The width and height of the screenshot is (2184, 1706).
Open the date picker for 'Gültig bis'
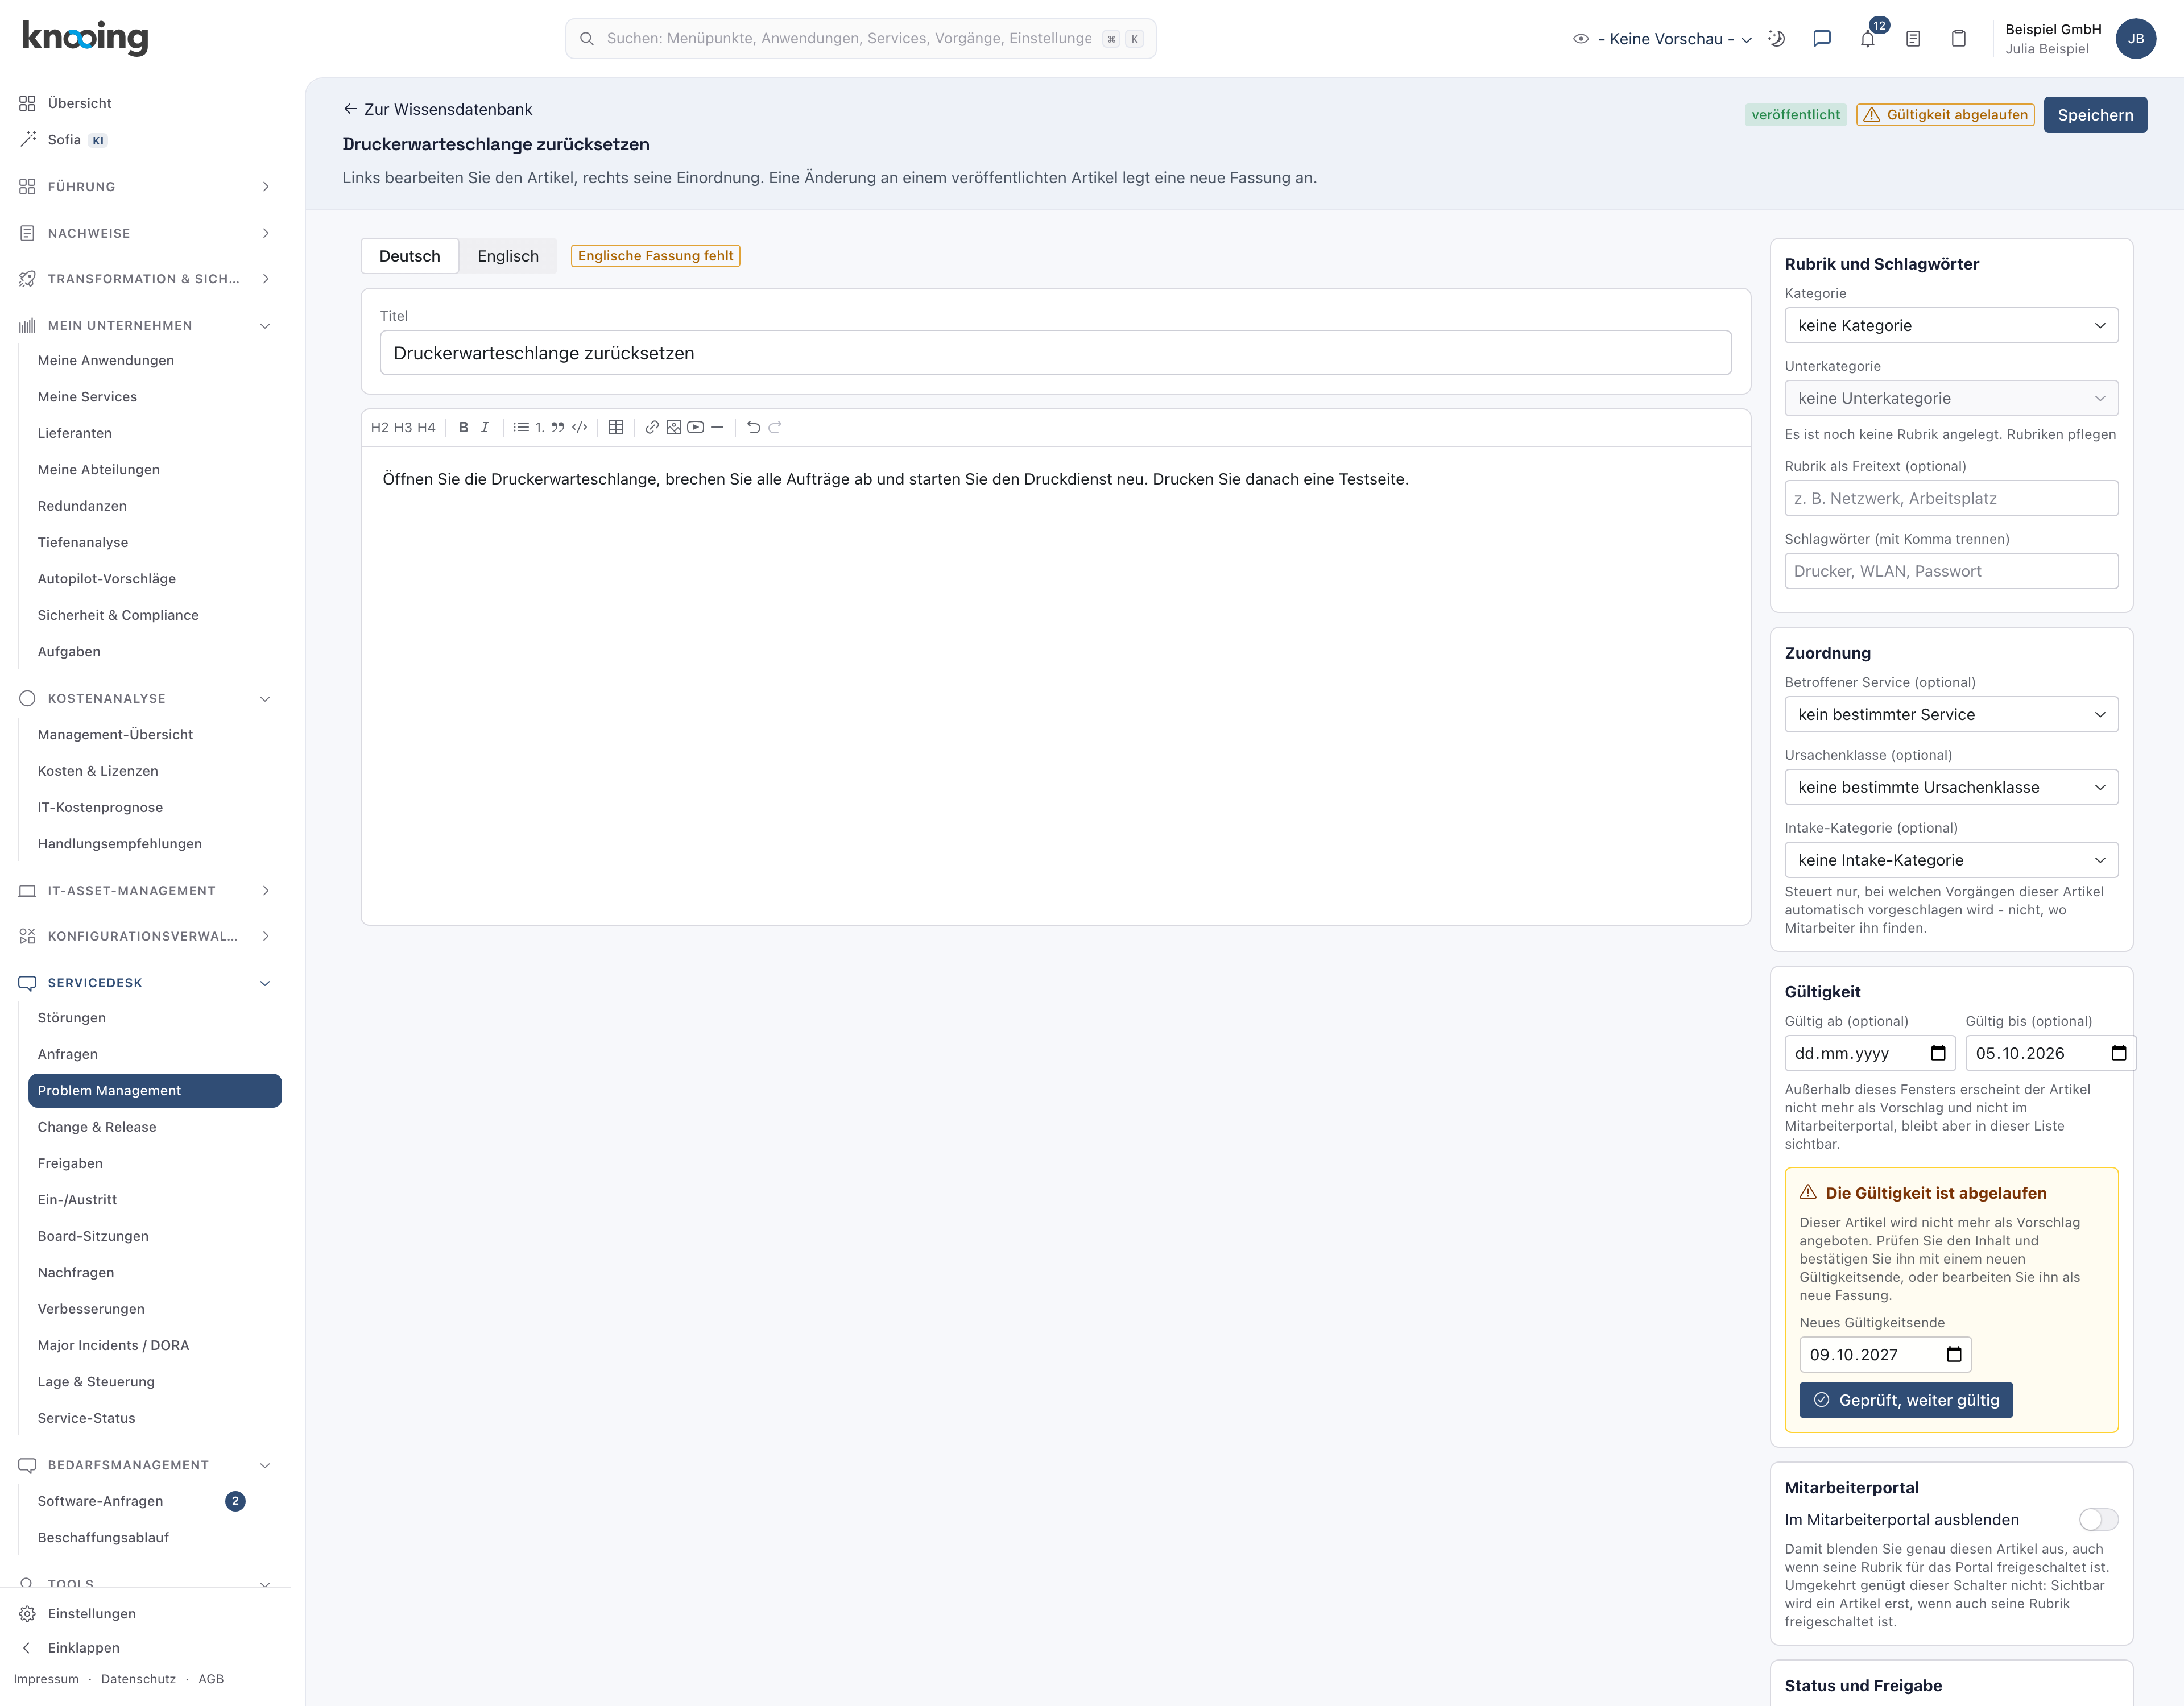pyautogui.click(x=2118, y=1053)
